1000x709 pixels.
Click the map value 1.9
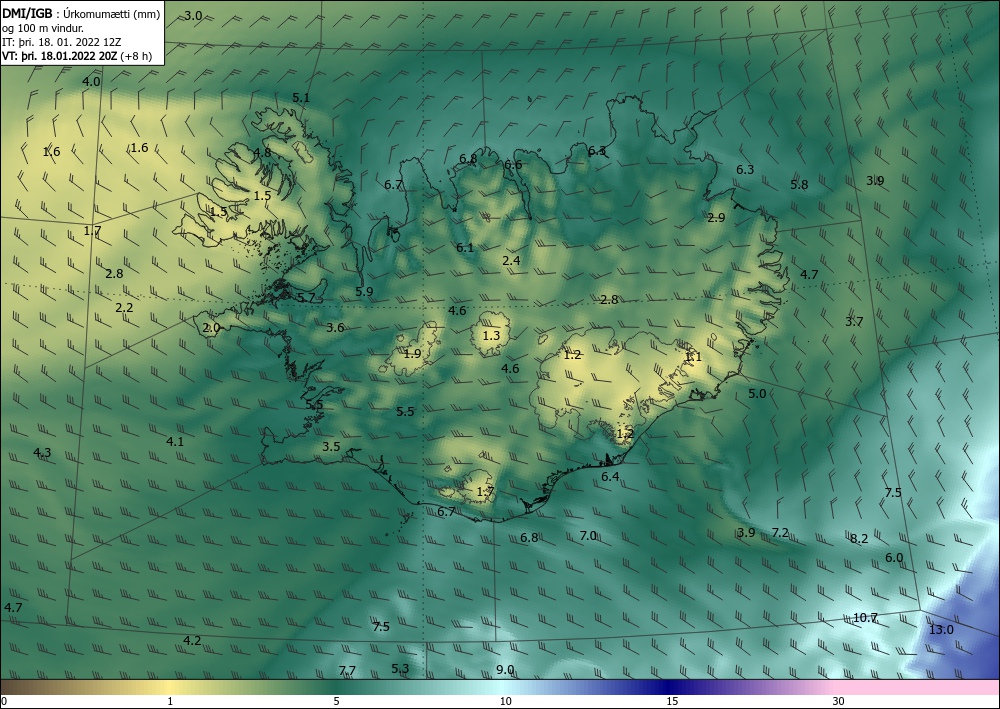(x=413, y=353)
